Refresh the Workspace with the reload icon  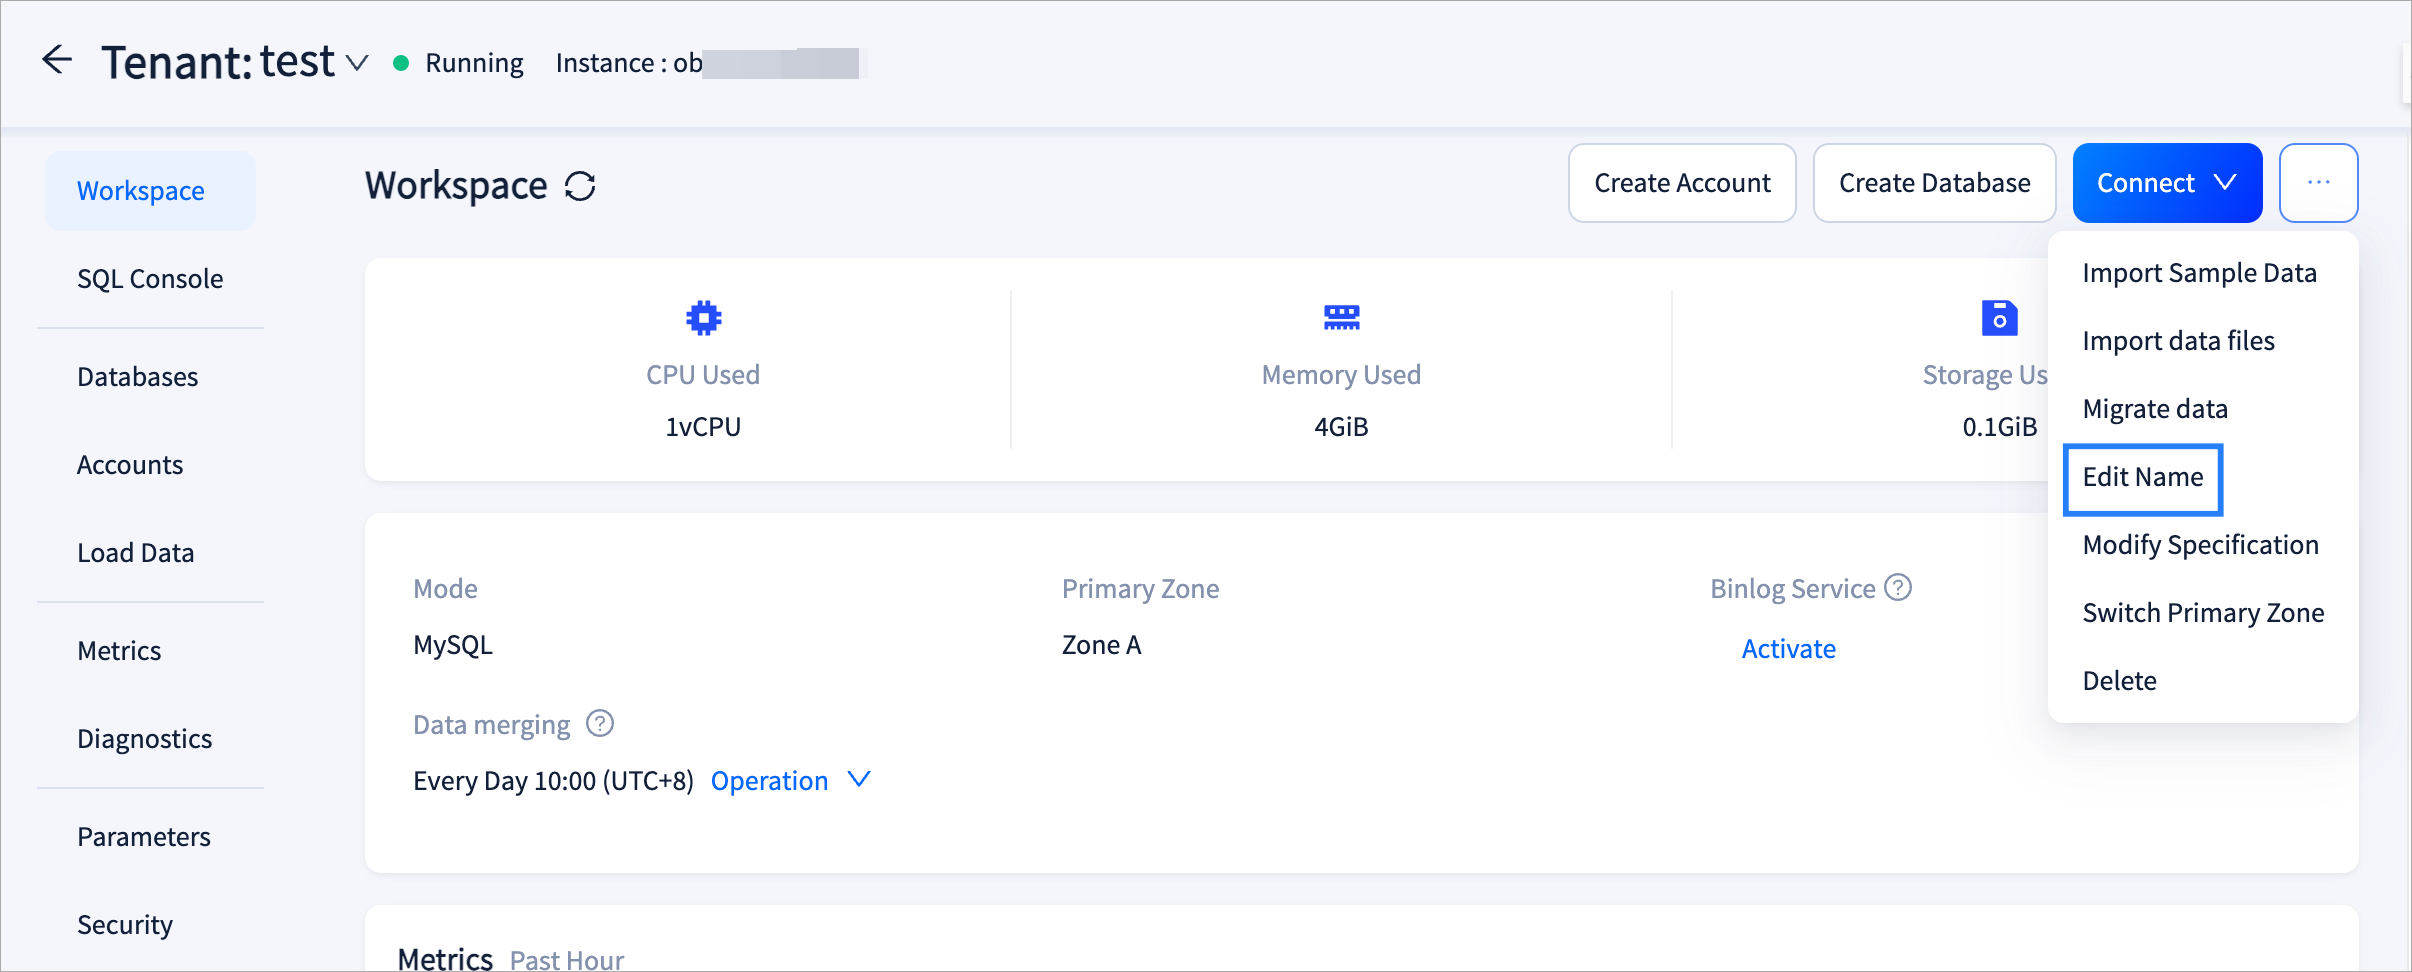click(580, 186)
